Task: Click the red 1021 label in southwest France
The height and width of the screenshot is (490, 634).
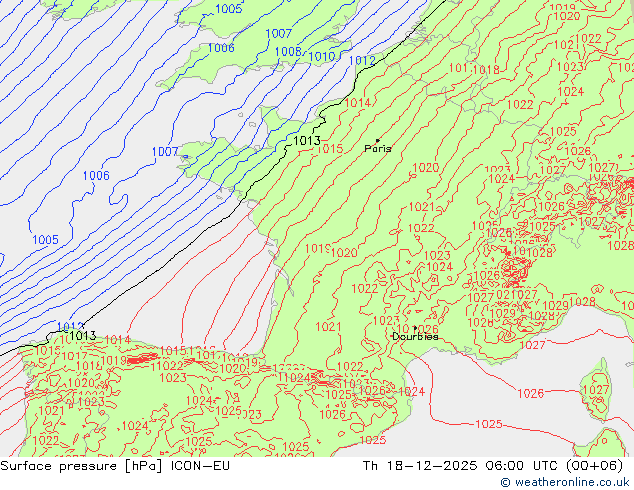Action: [328, 327]
